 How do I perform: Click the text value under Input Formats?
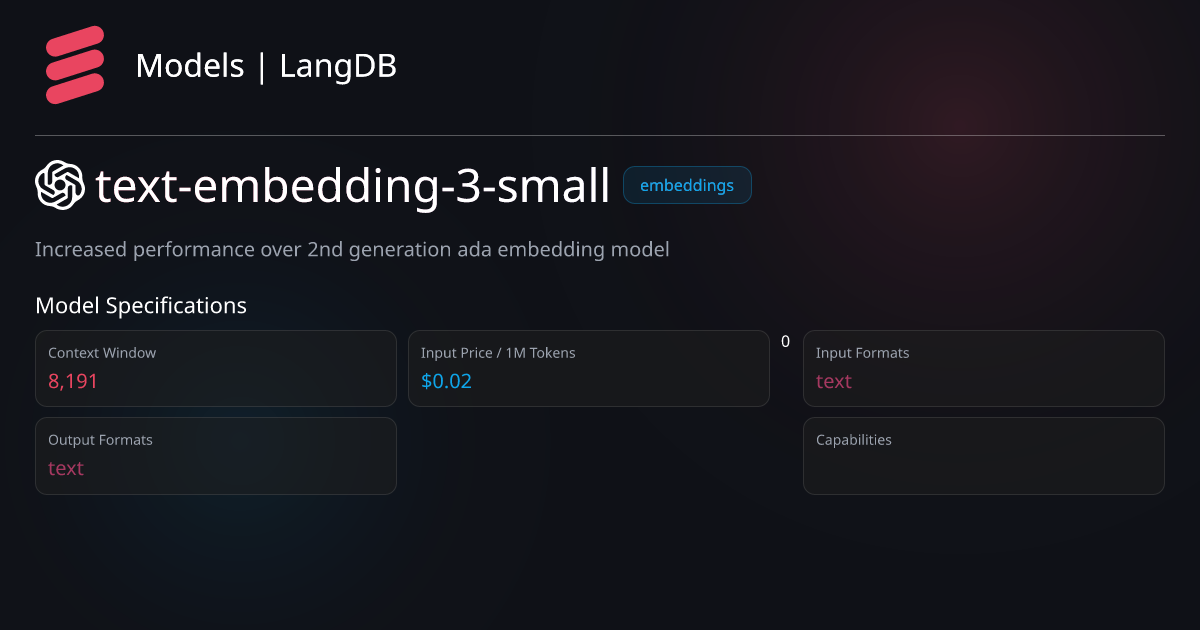click(x=834, y=381)
